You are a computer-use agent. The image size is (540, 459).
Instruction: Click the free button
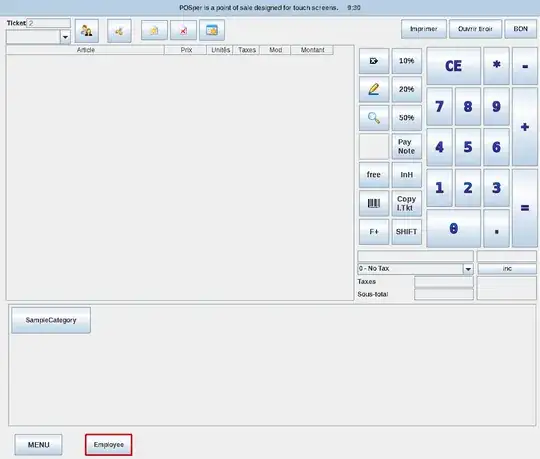(x=374, y=175)
